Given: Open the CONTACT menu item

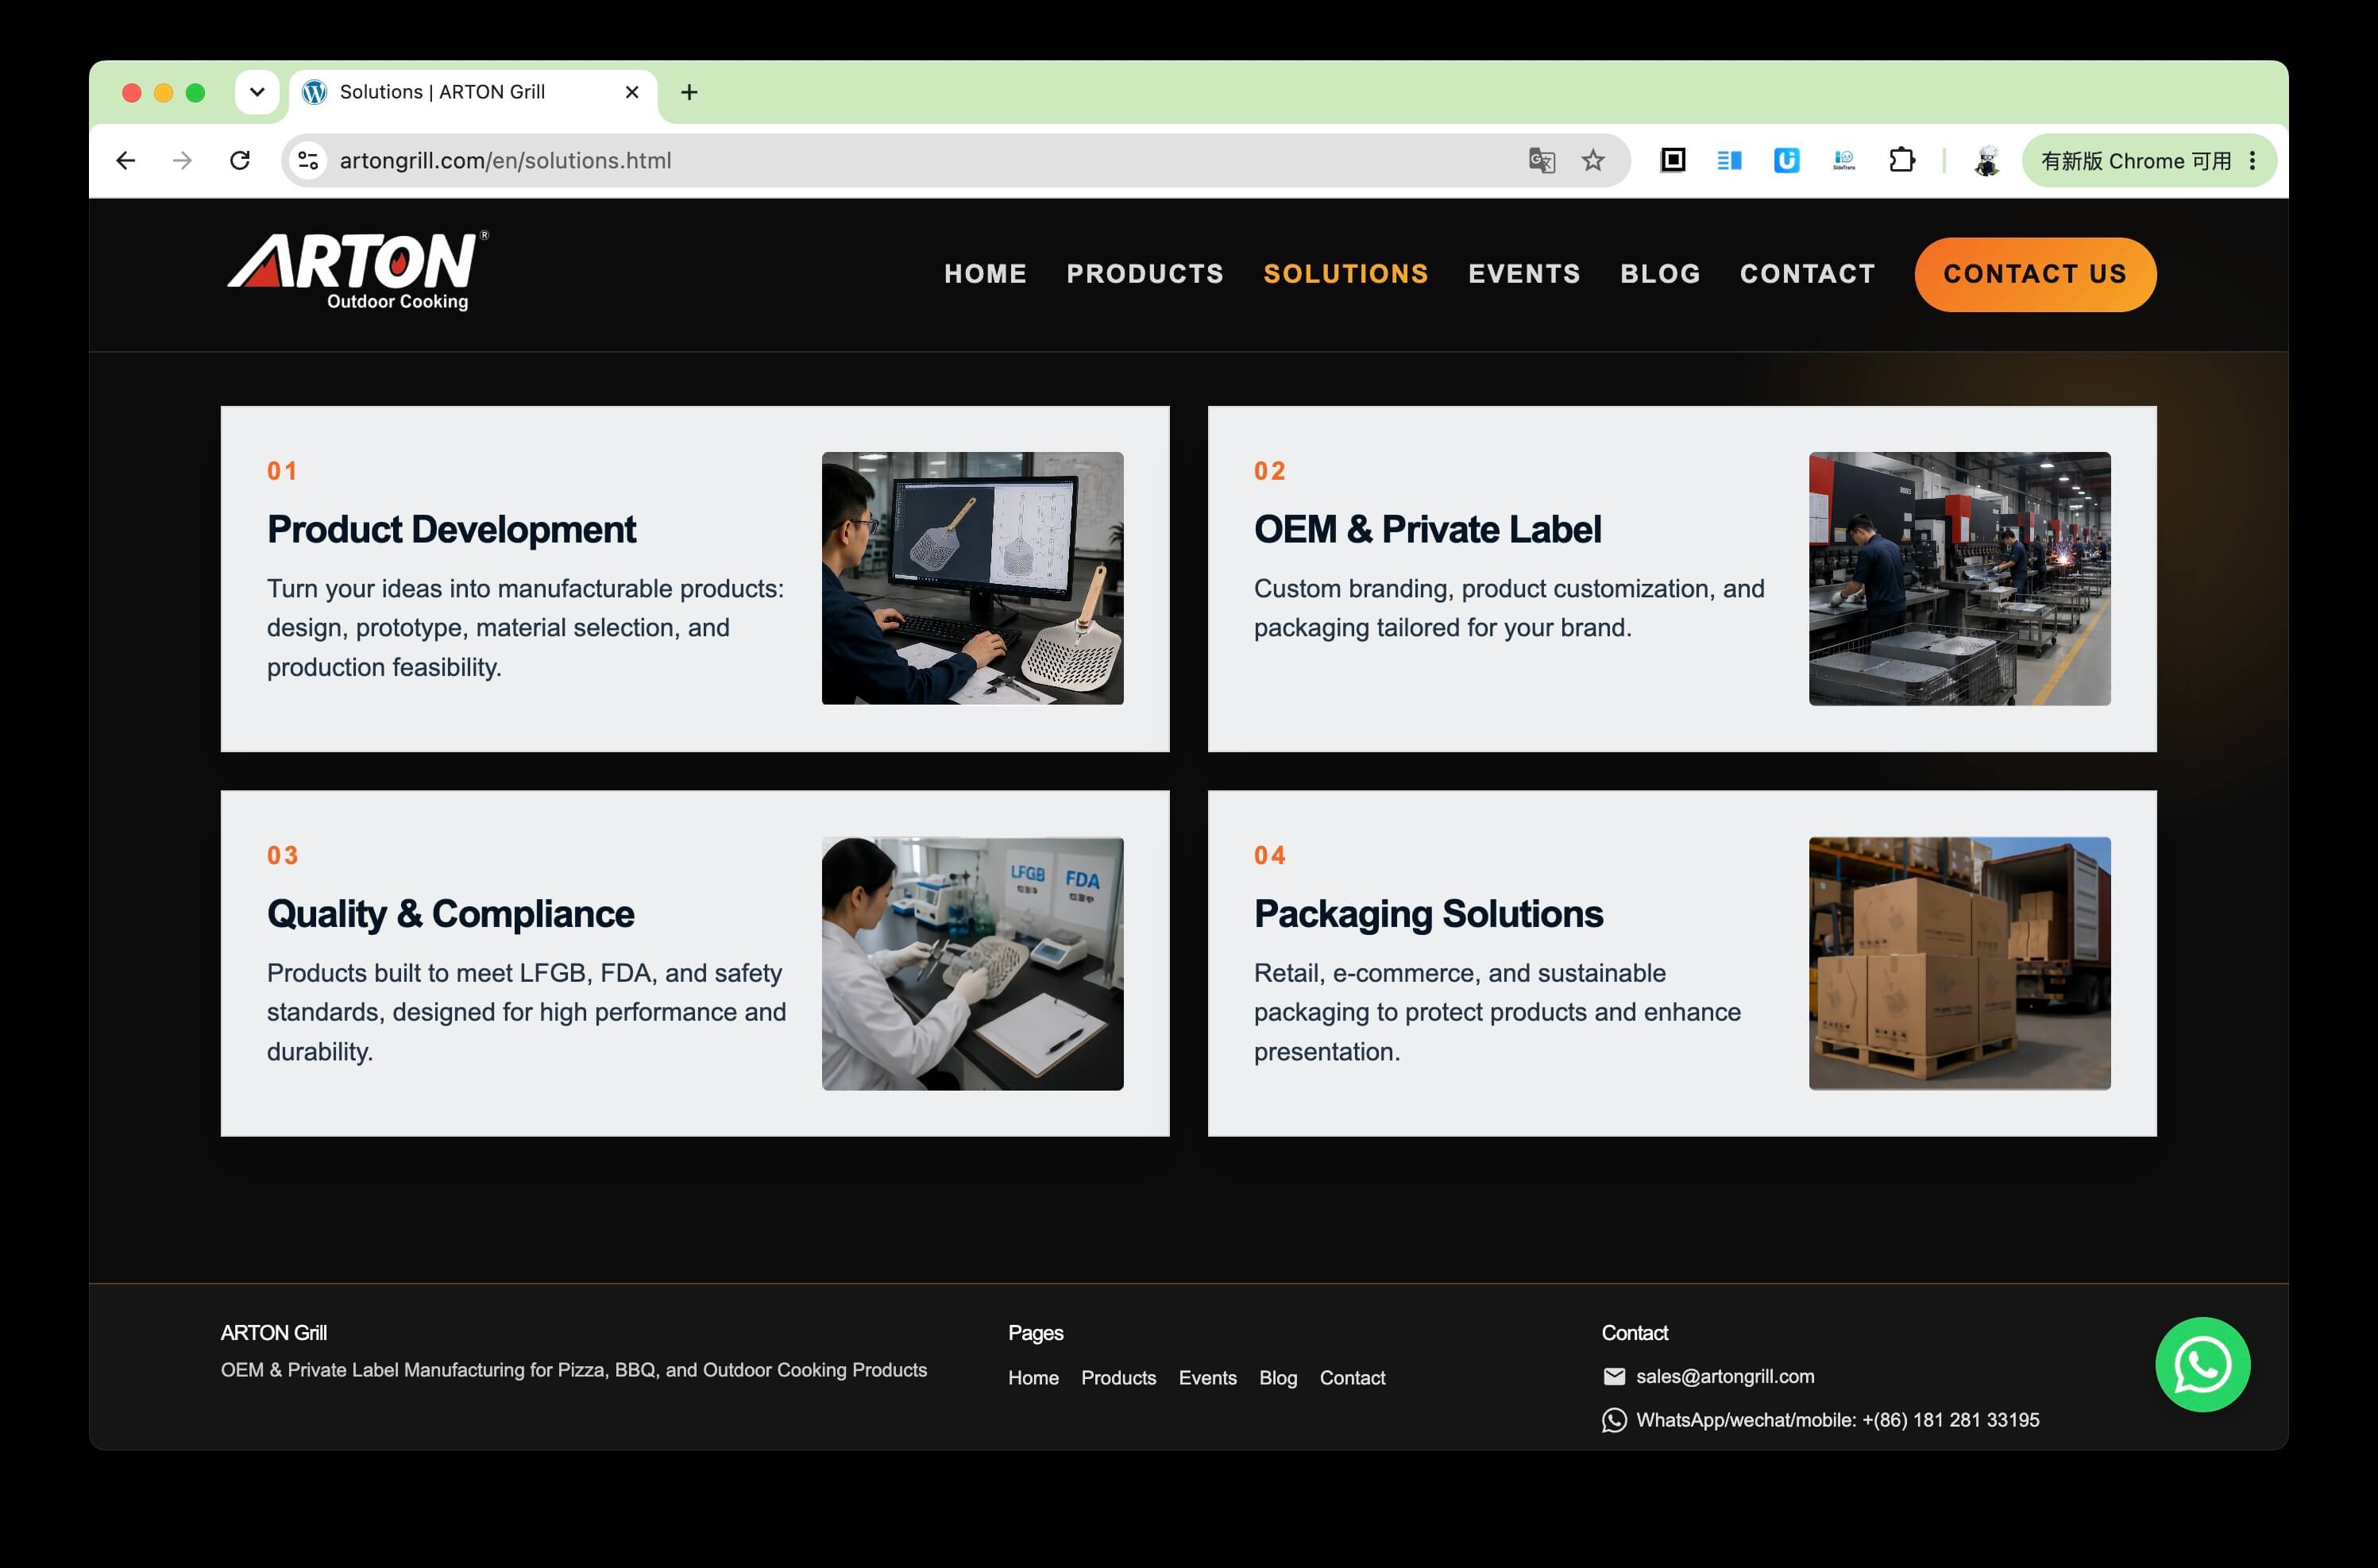Looking at the screenshot, I should pos(1807,274).
